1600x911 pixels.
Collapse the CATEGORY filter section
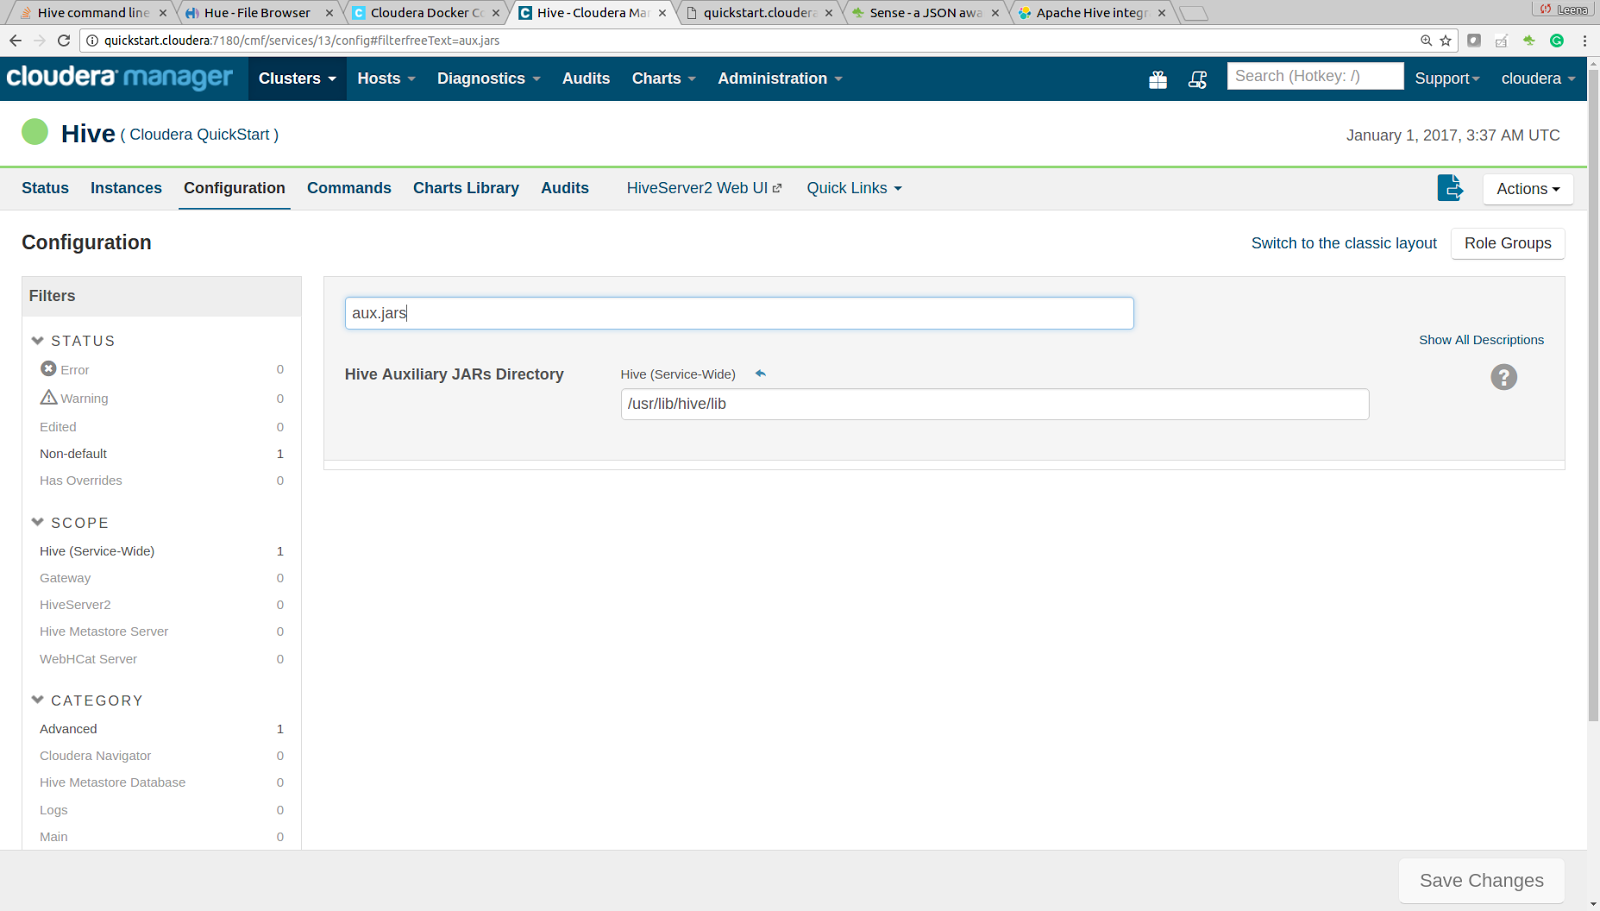click(87, 701)
